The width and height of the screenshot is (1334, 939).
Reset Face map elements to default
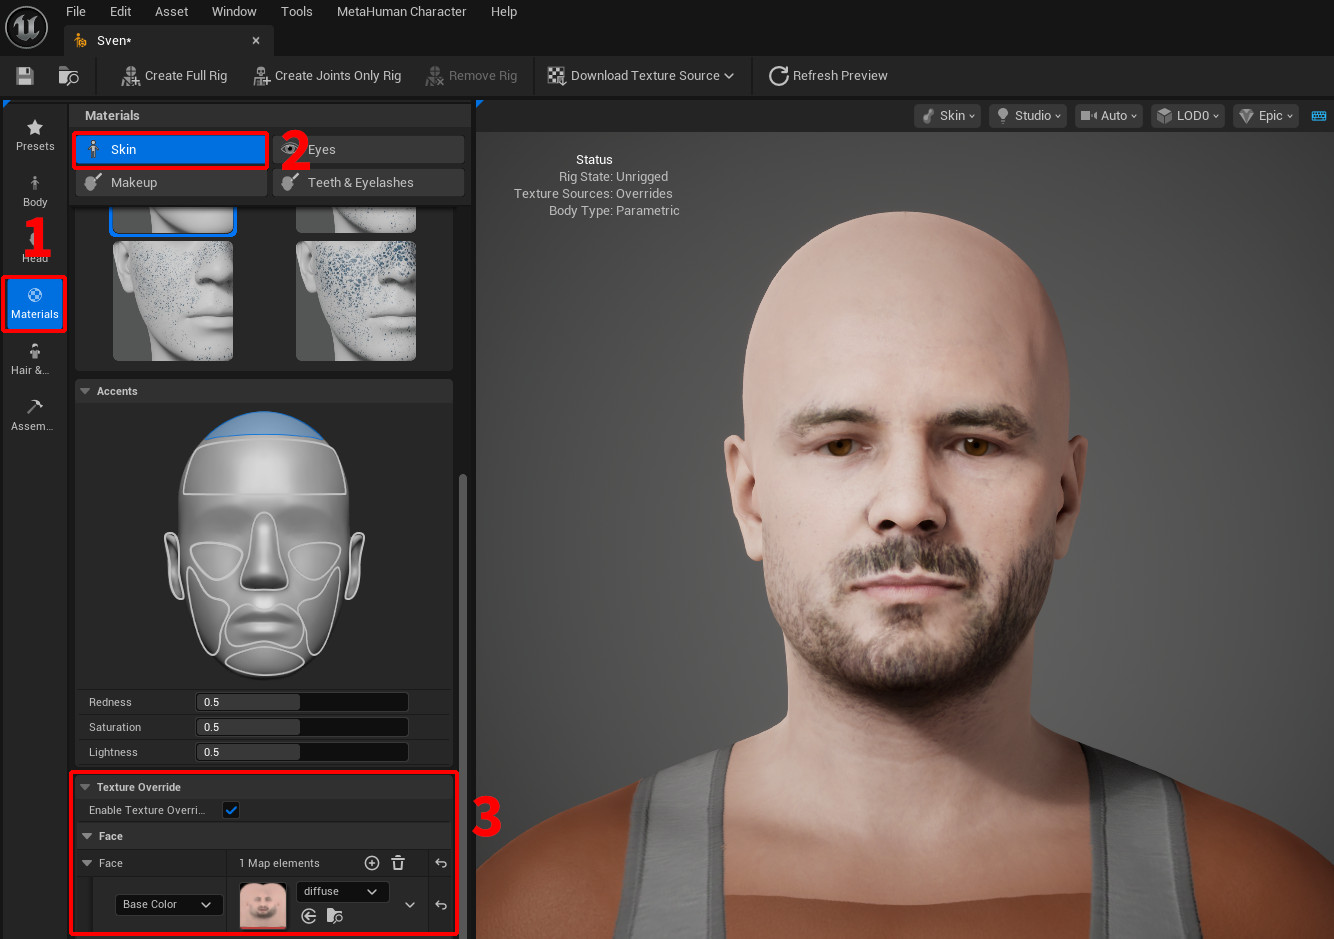[441, 863]
